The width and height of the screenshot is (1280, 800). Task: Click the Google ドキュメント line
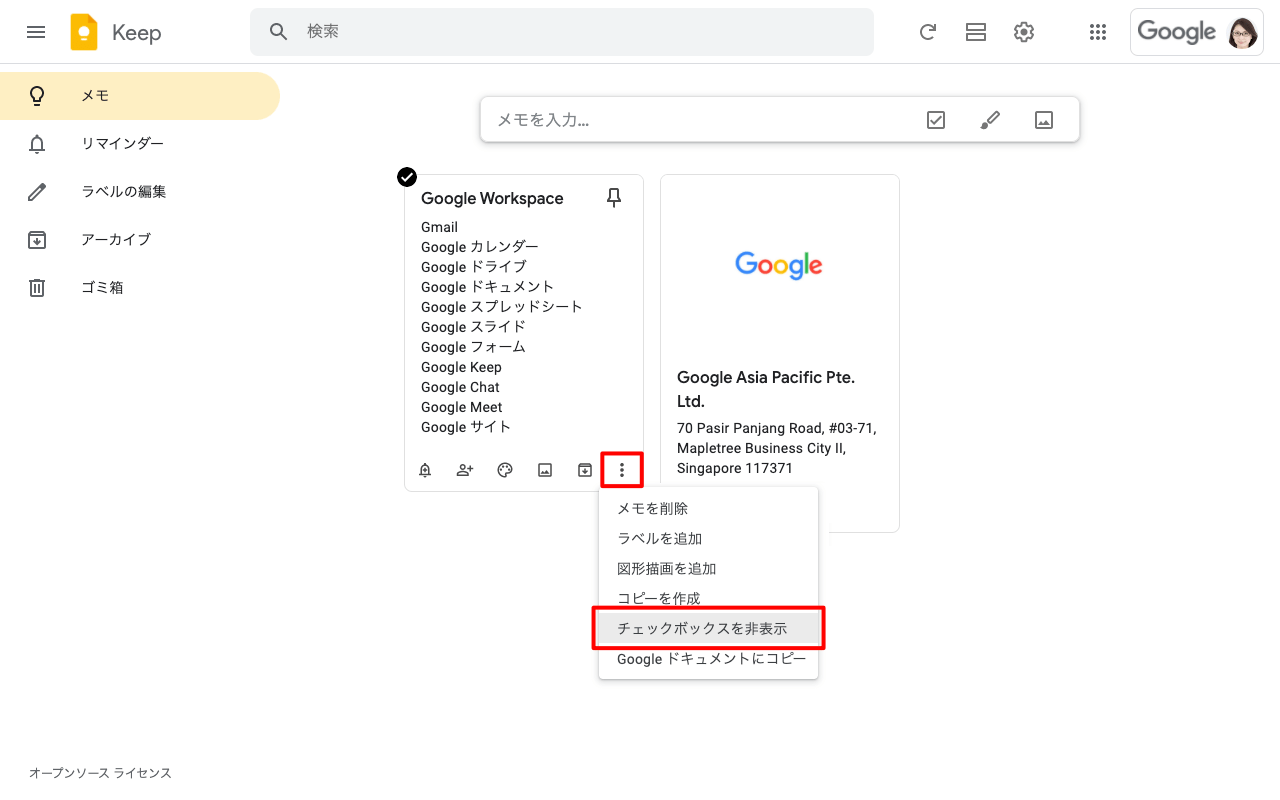(487, 287)
